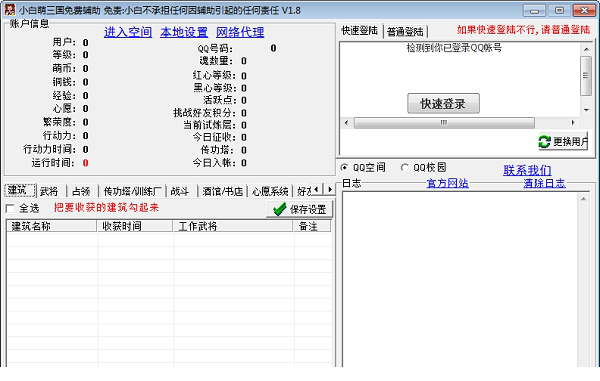Click the 快速登录 button

[x=443, y=103]
